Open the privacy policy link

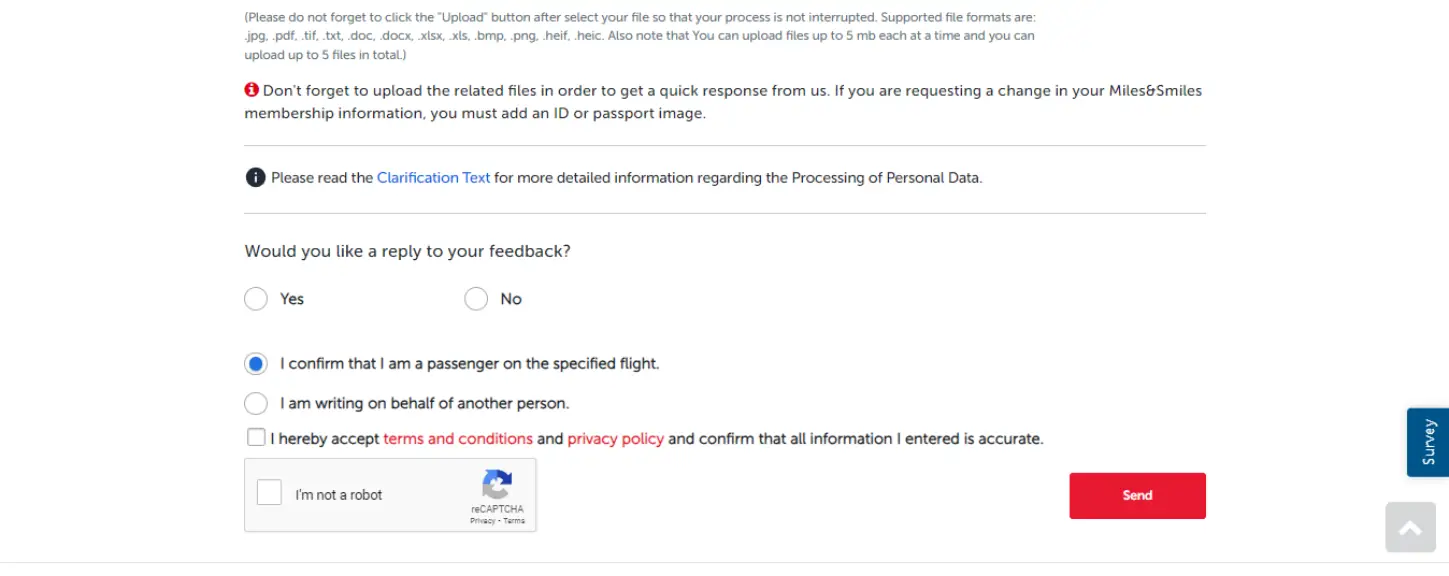coord(616,439)
